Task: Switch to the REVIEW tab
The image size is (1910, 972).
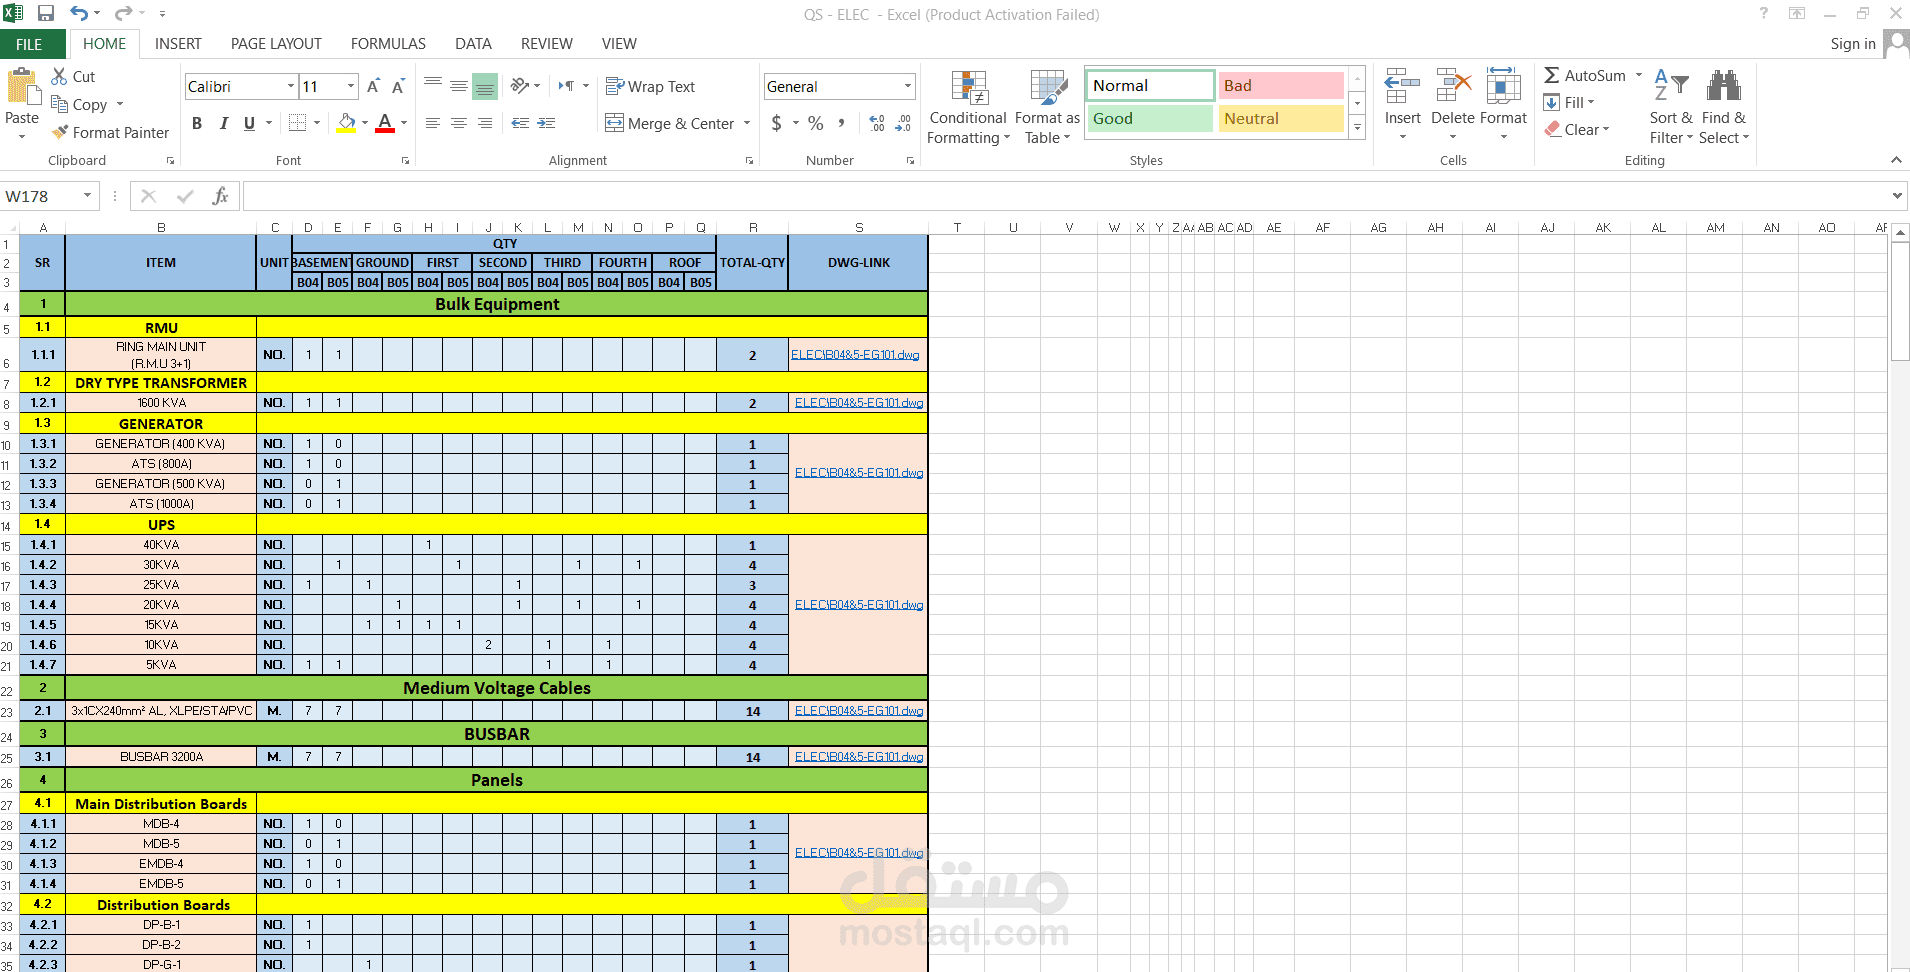Action: pyautogui.click(x=546, y=44)
